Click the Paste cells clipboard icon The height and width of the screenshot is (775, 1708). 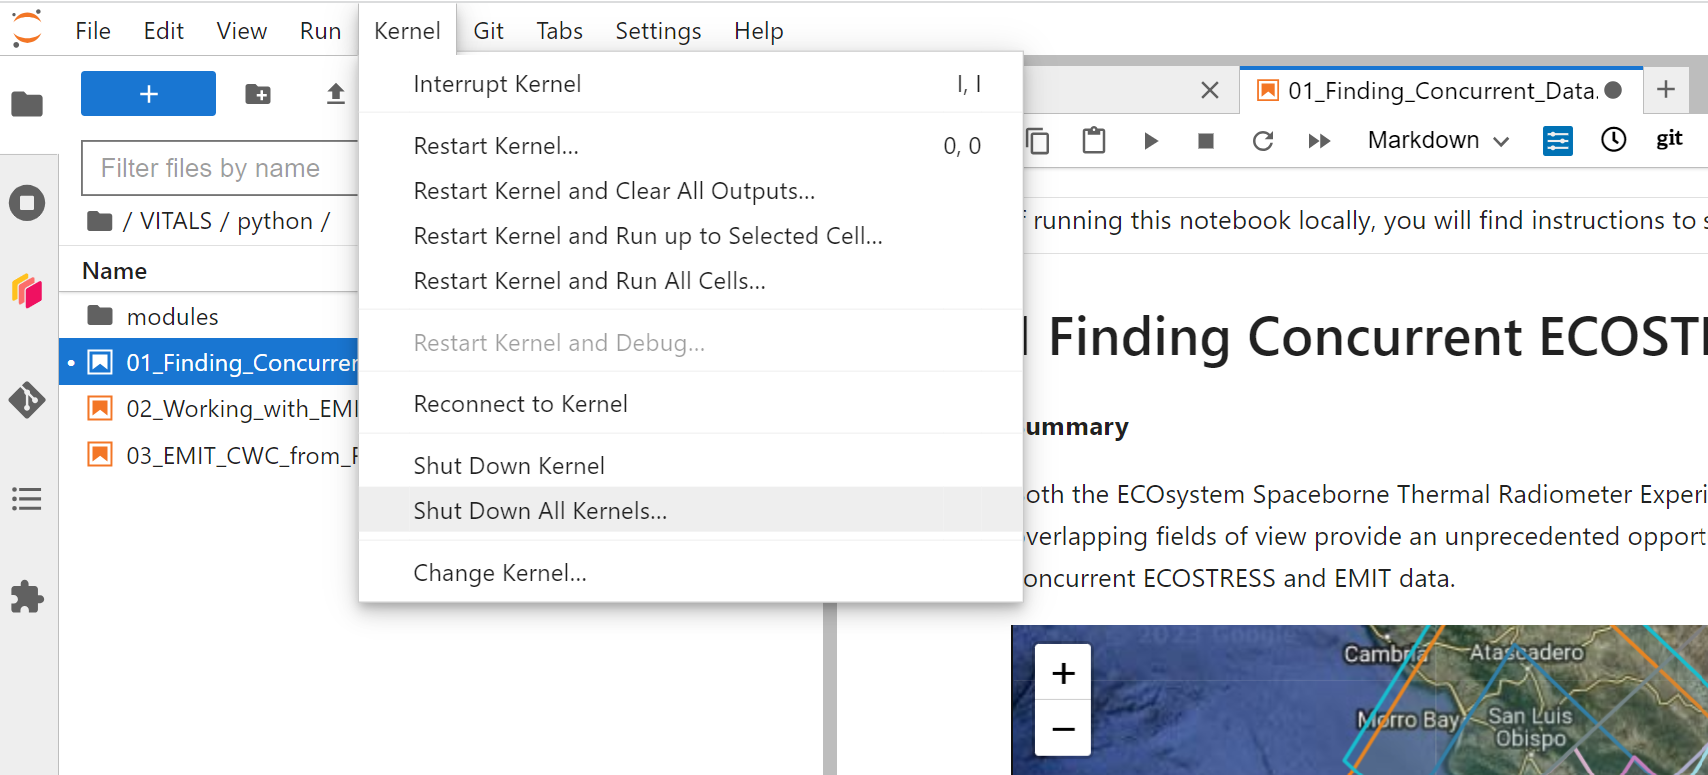pyautogui.click(x=1094, y=141)
